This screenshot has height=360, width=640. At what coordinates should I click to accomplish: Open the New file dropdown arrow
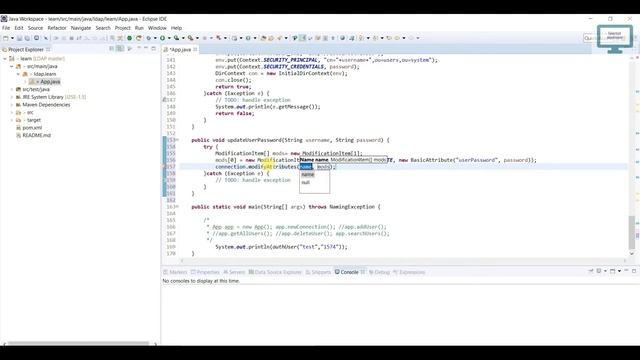(x=12, y=38)
